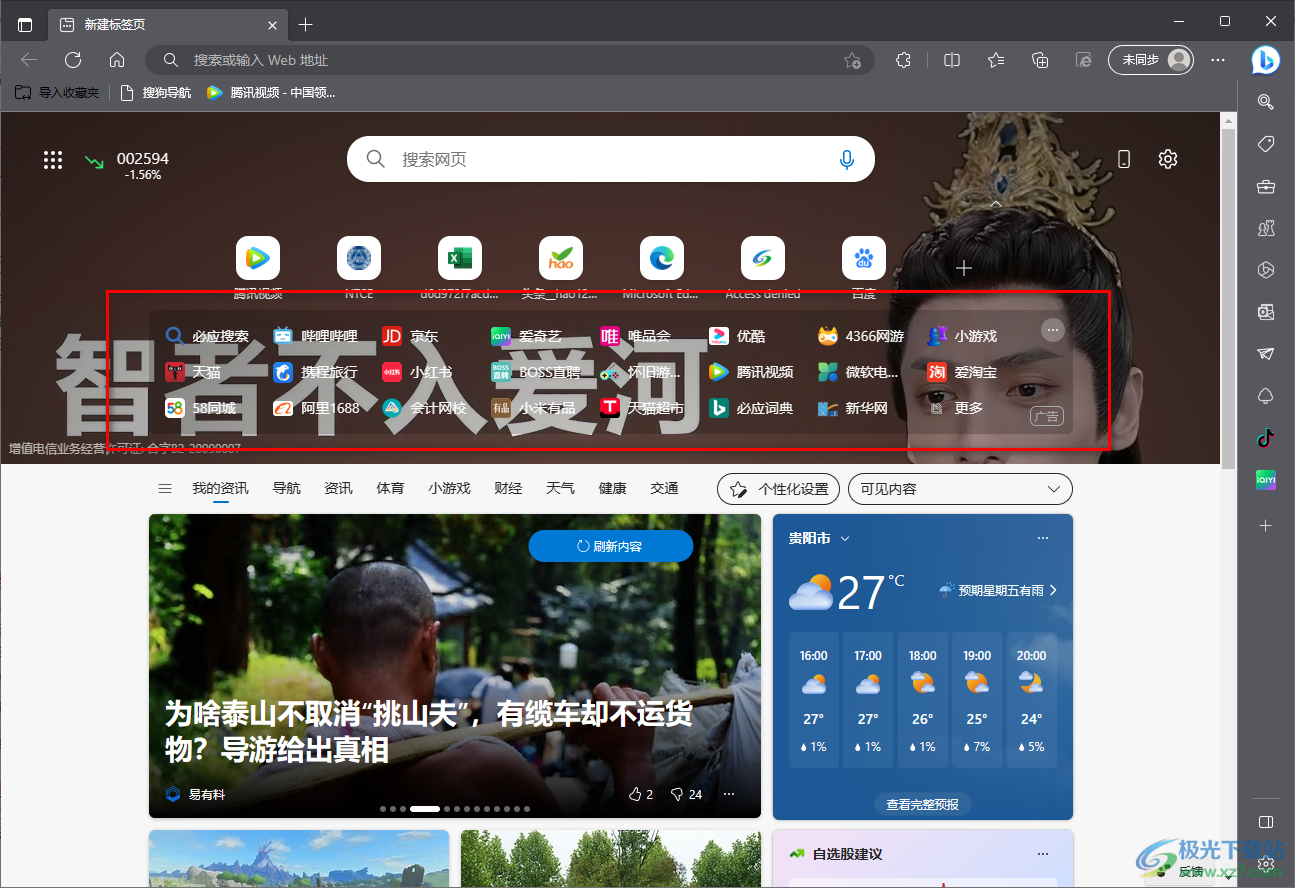This screenshot has width=1295, height=888.
Task: Open the browser Settings and more menu
Action: 1218,60
